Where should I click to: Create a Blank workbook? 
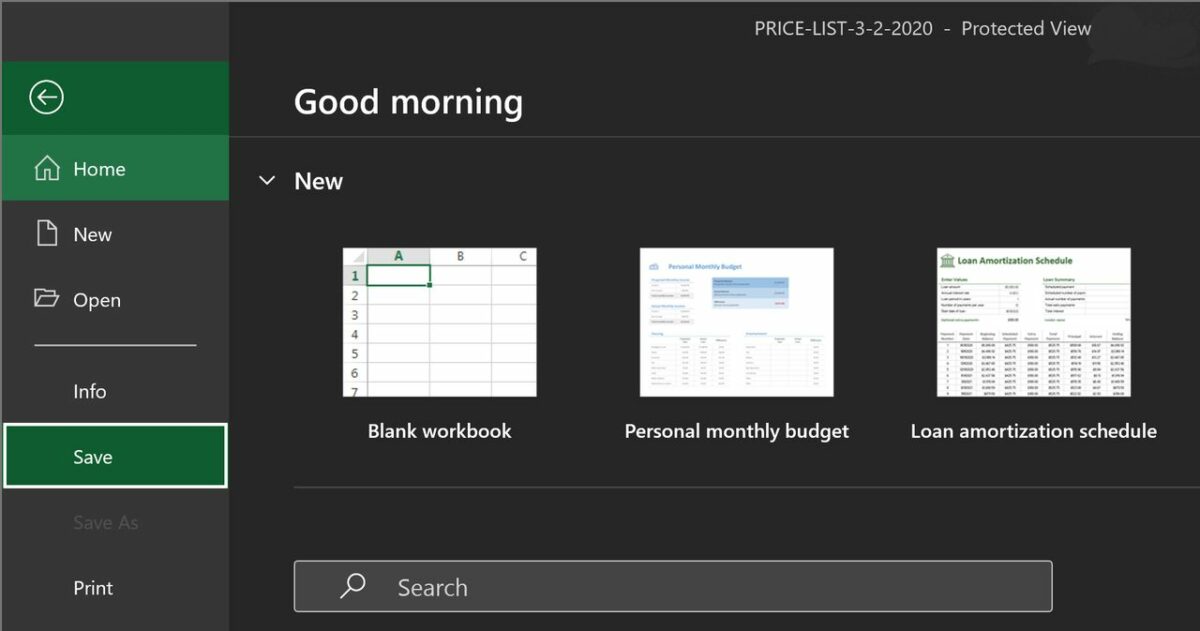(x=439, y=321)
